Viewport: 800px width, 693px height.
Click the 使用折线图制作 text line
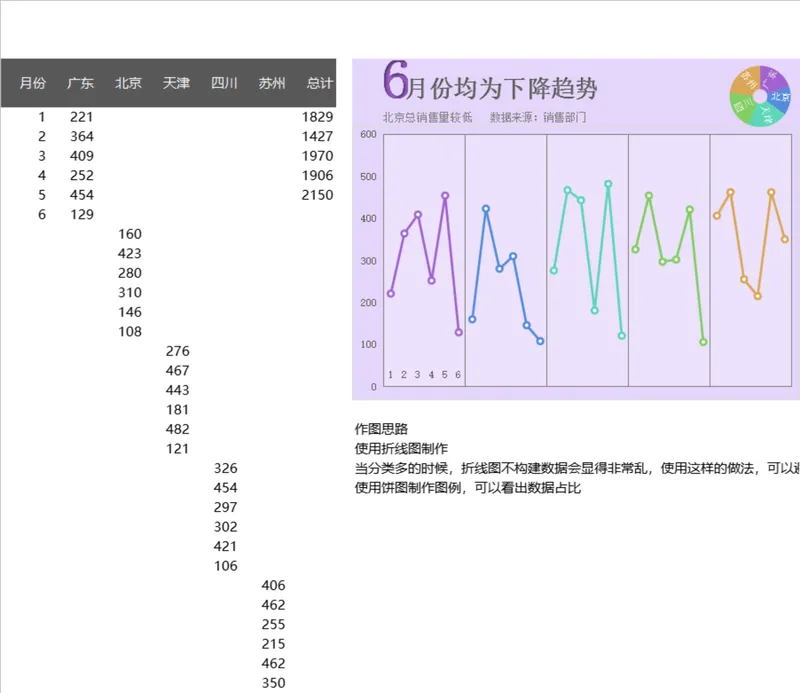401,449
